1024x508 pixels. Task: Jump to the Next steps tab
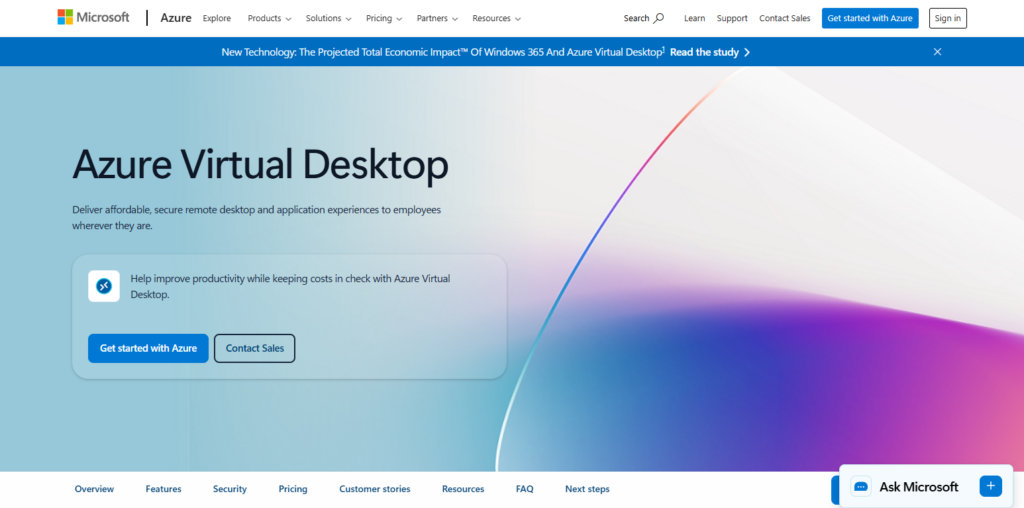(x=587, y=489)
